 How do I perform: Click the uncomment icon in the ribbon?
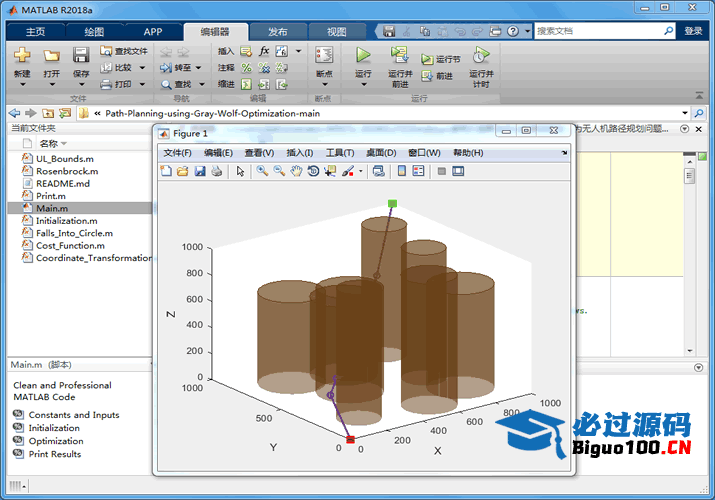[x=264, y=67]
